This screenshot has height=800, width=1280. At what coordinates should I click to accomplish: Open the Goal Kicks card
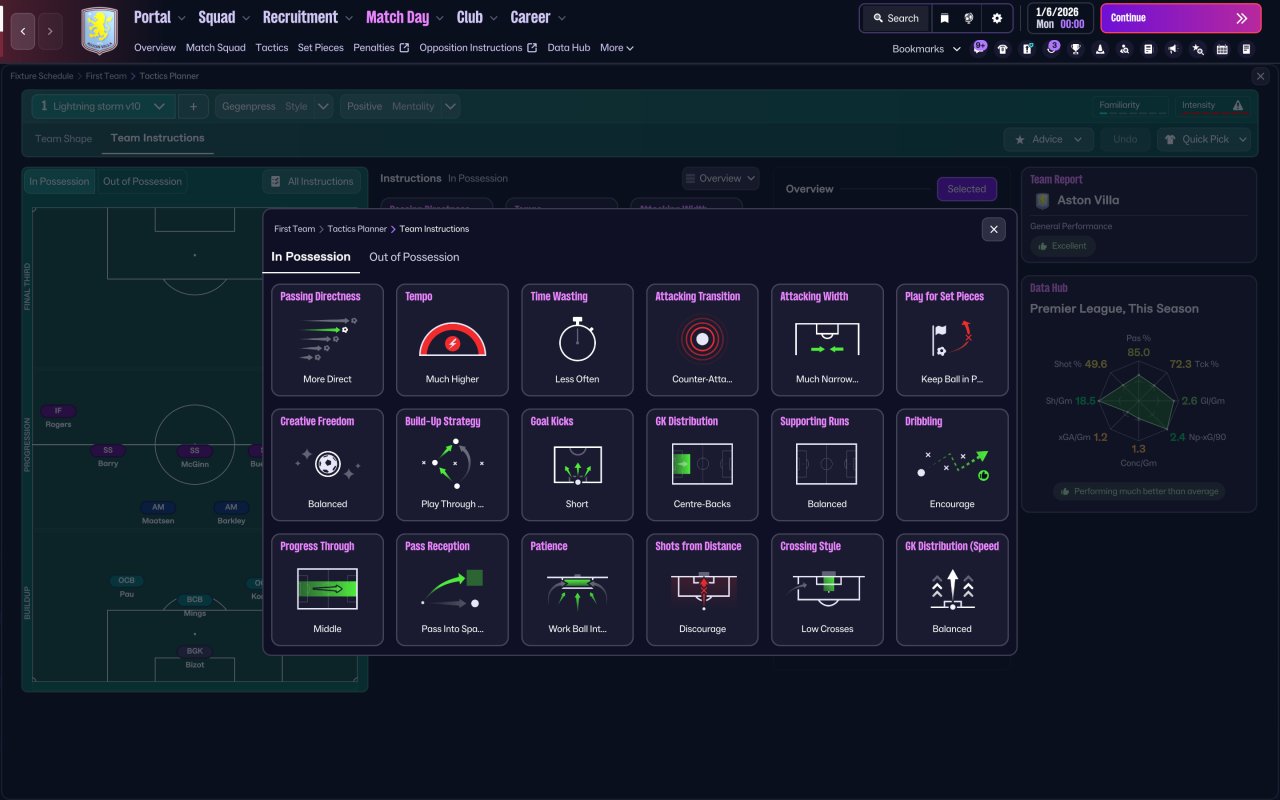(577, 465)
